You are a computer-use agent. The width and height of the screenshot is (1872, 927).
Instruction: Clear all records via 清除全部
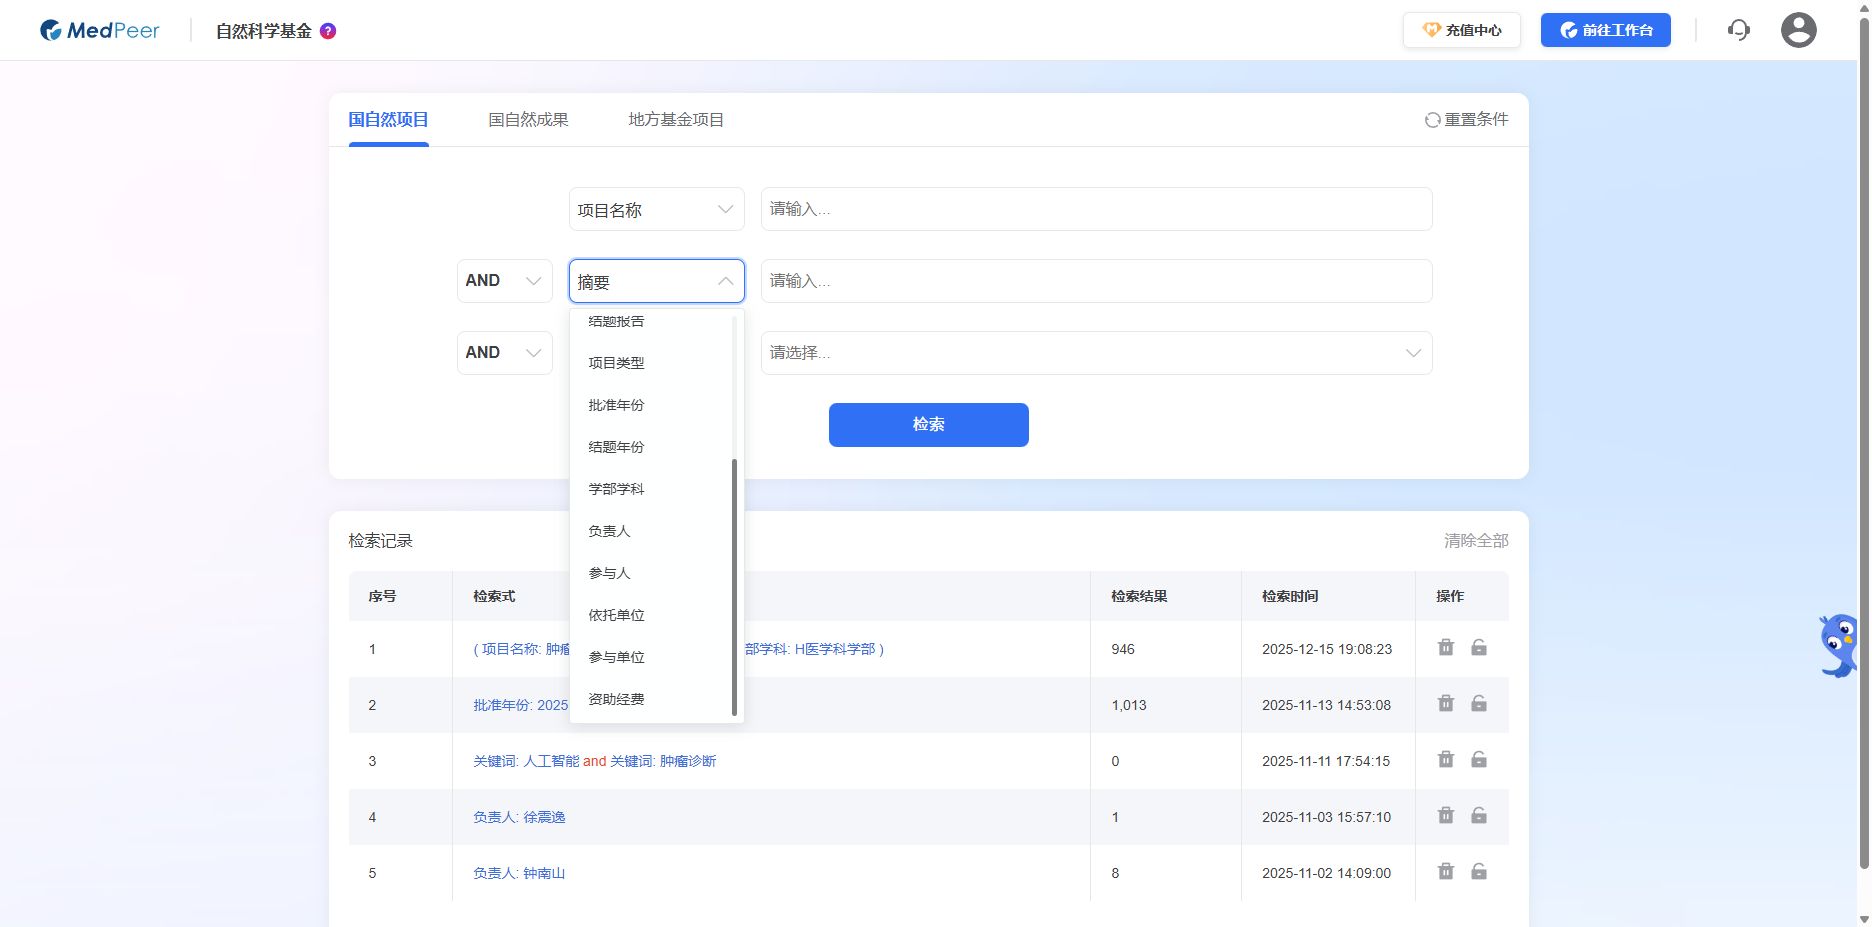pos(1475,540)
